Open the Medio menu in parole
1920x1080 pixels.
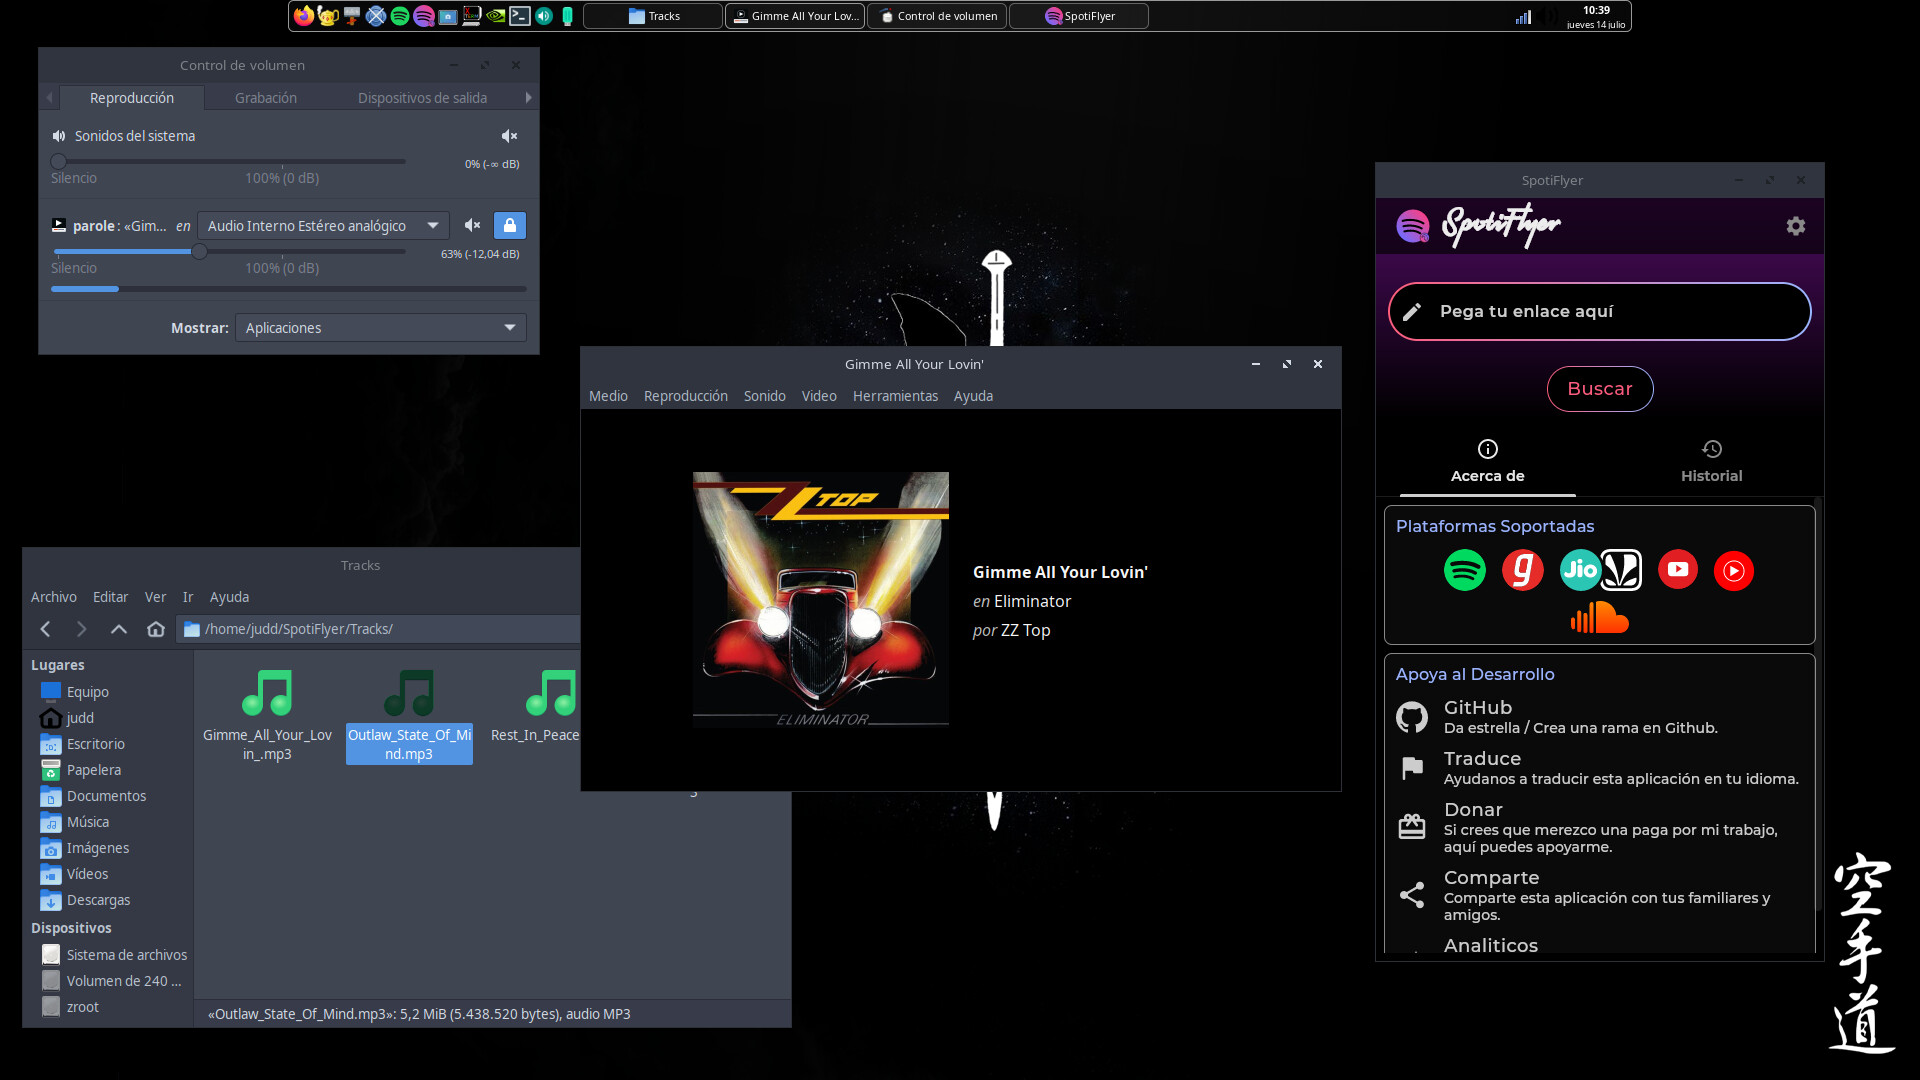click(608, 396)
